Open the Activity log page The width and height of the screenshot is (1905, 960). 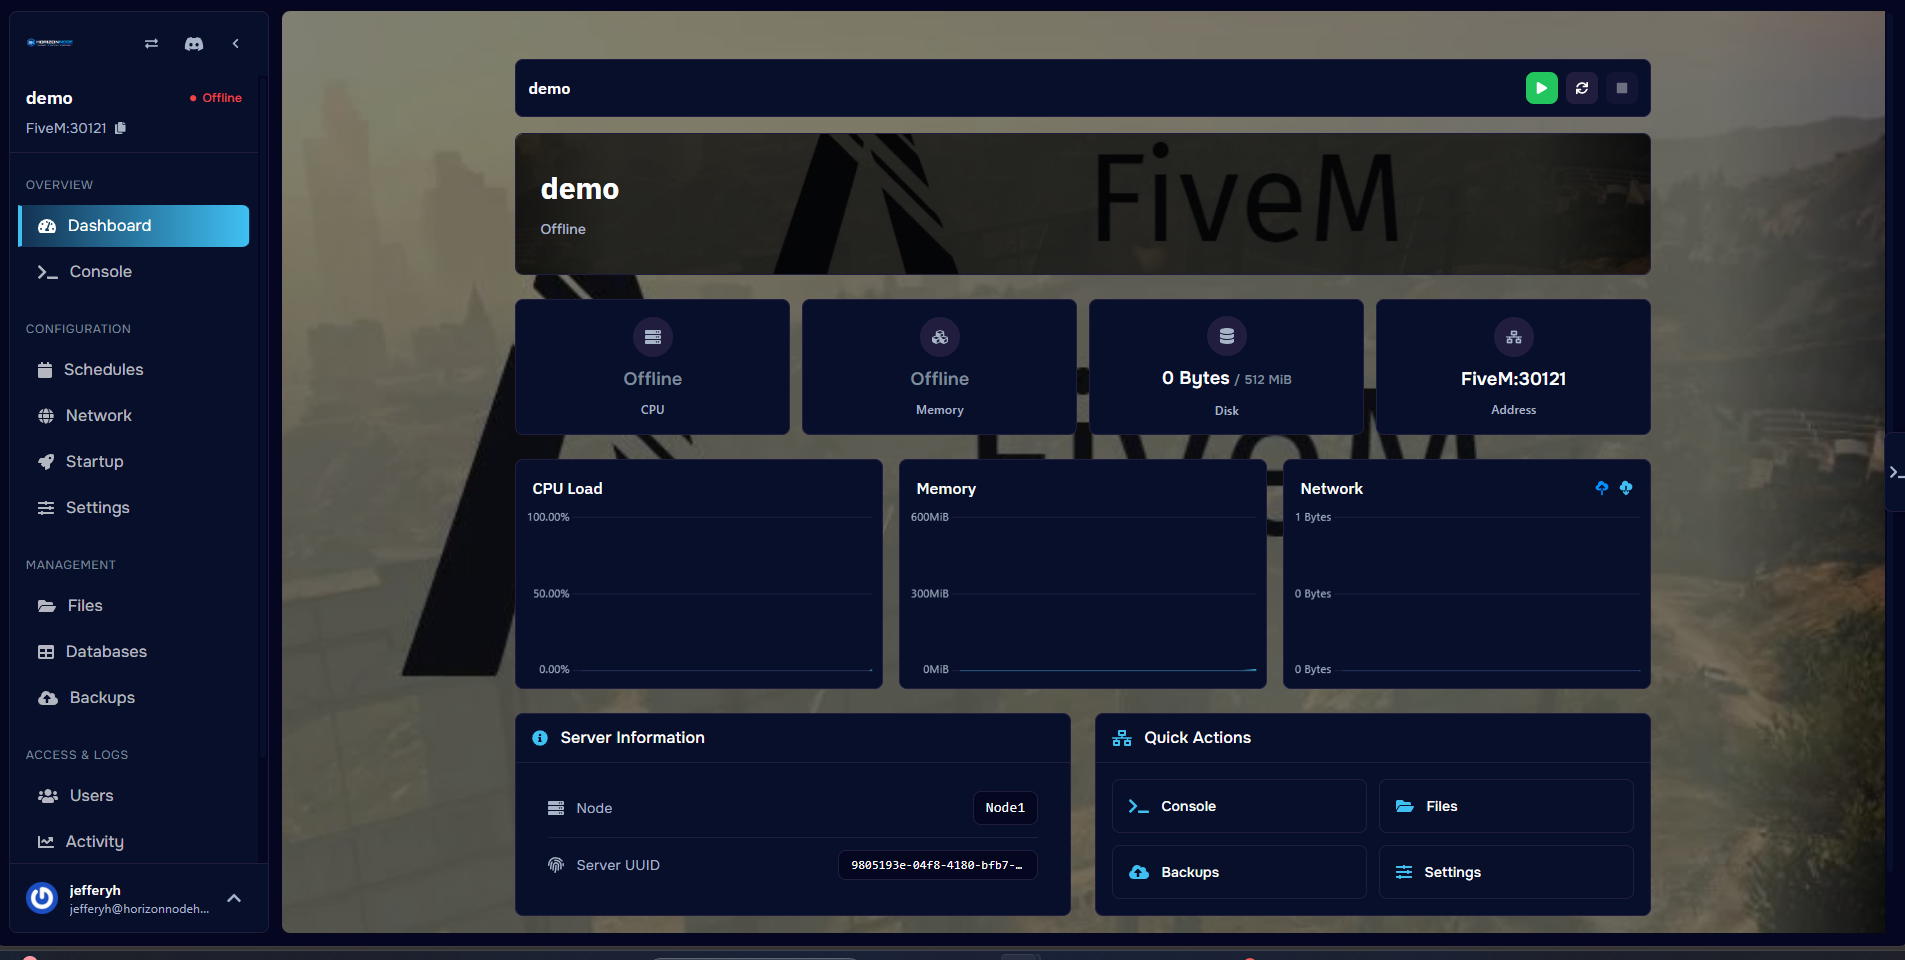click(x=134, y=842)
